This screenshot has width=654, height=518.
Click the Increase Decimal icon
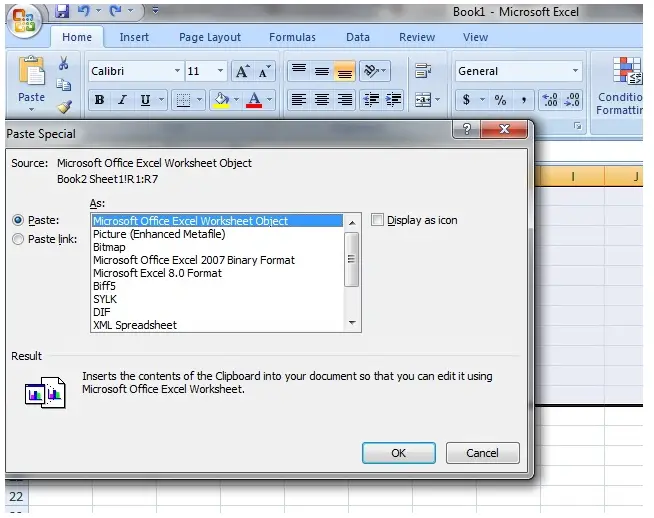pyautogui.click(x=550, y=100)
